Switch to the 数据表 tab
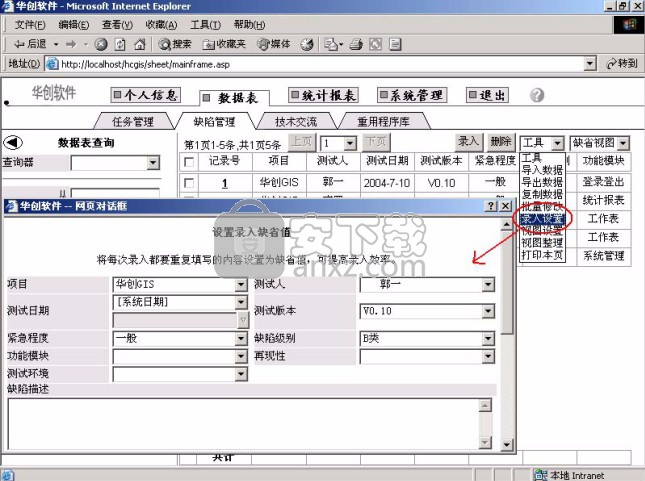The width and height of the screenshot is (645, 481). point(234,98)
